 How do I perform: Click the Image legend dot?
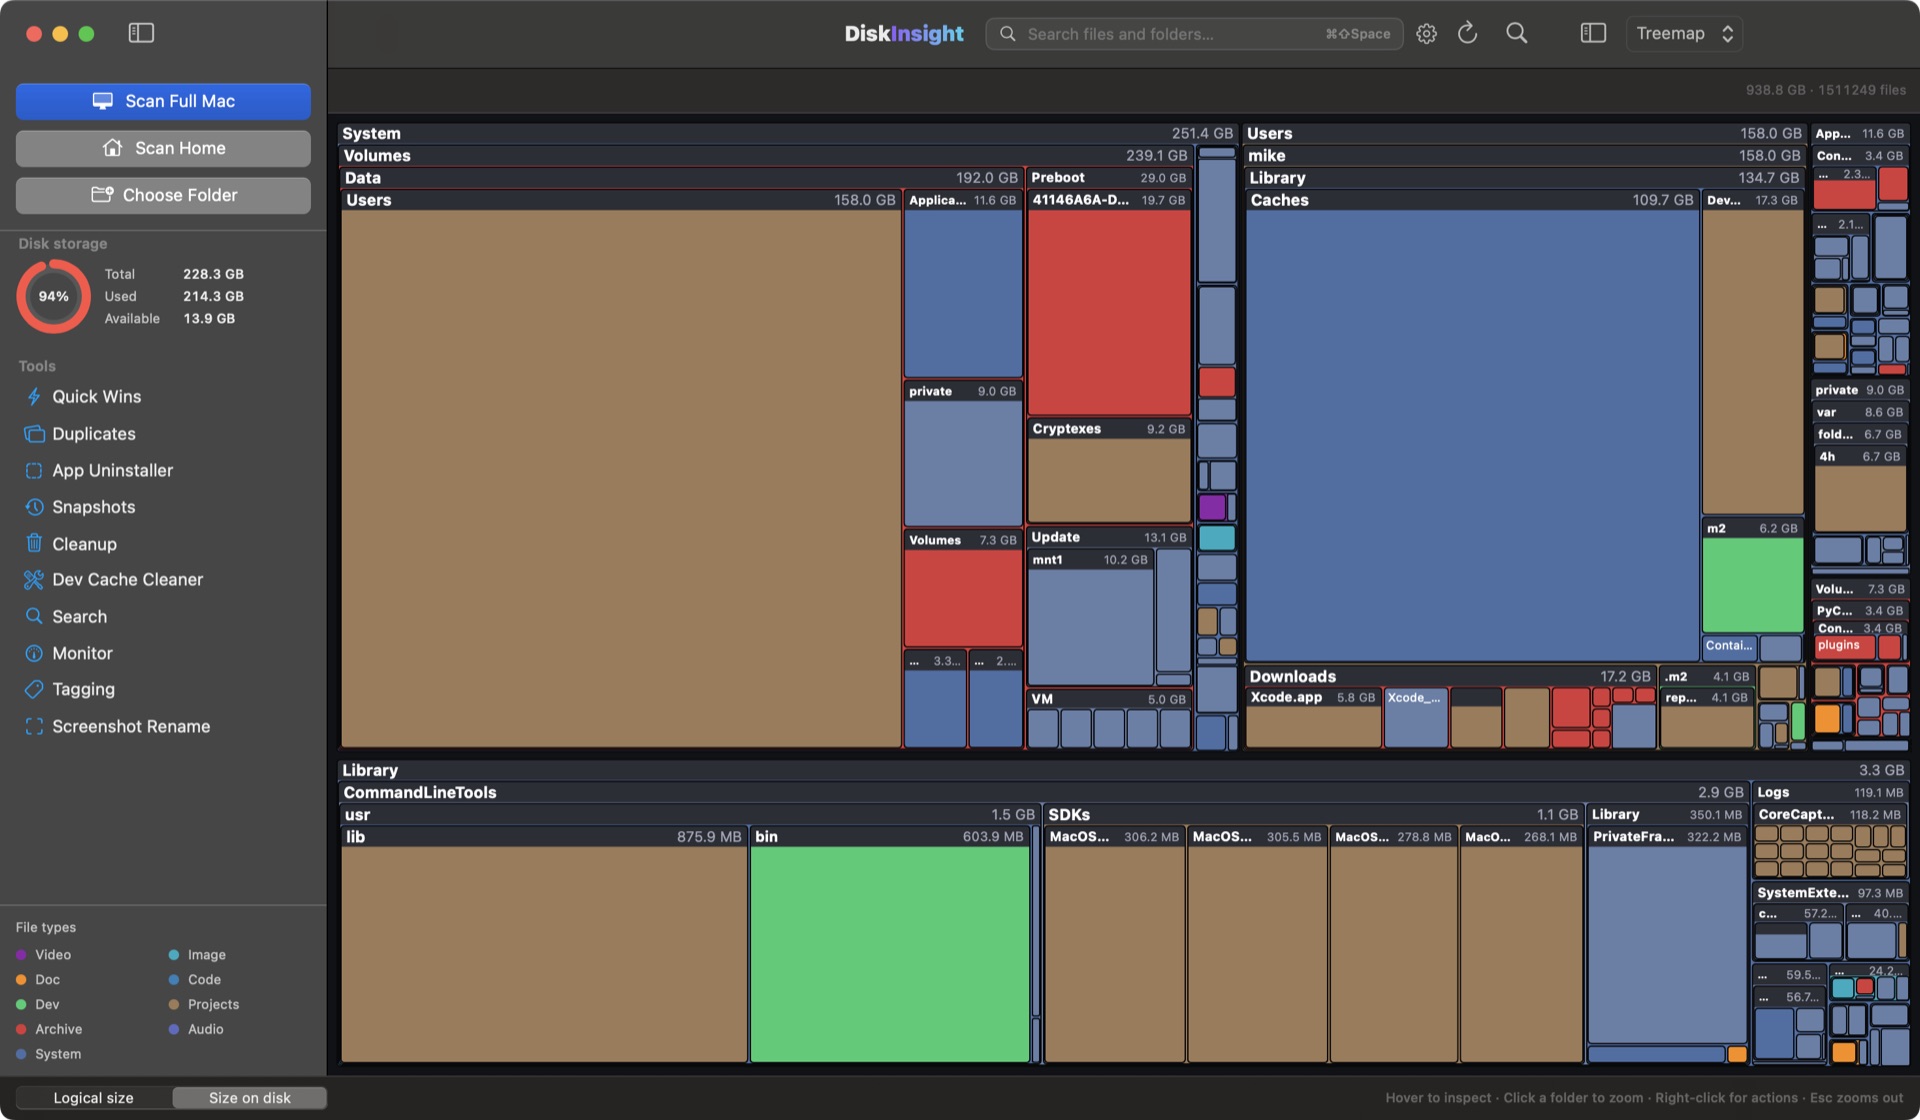[174, 955]
